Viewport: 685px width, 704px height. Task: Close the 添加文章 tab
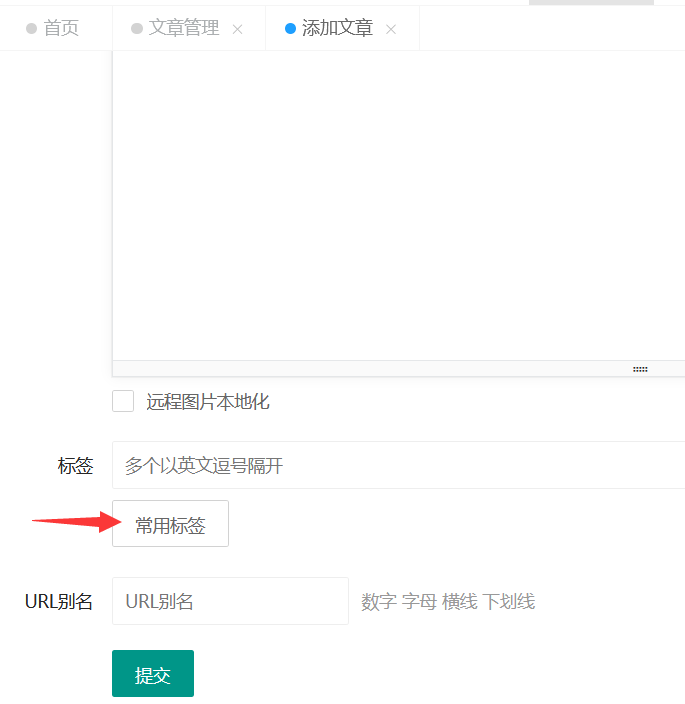(391, 30)
